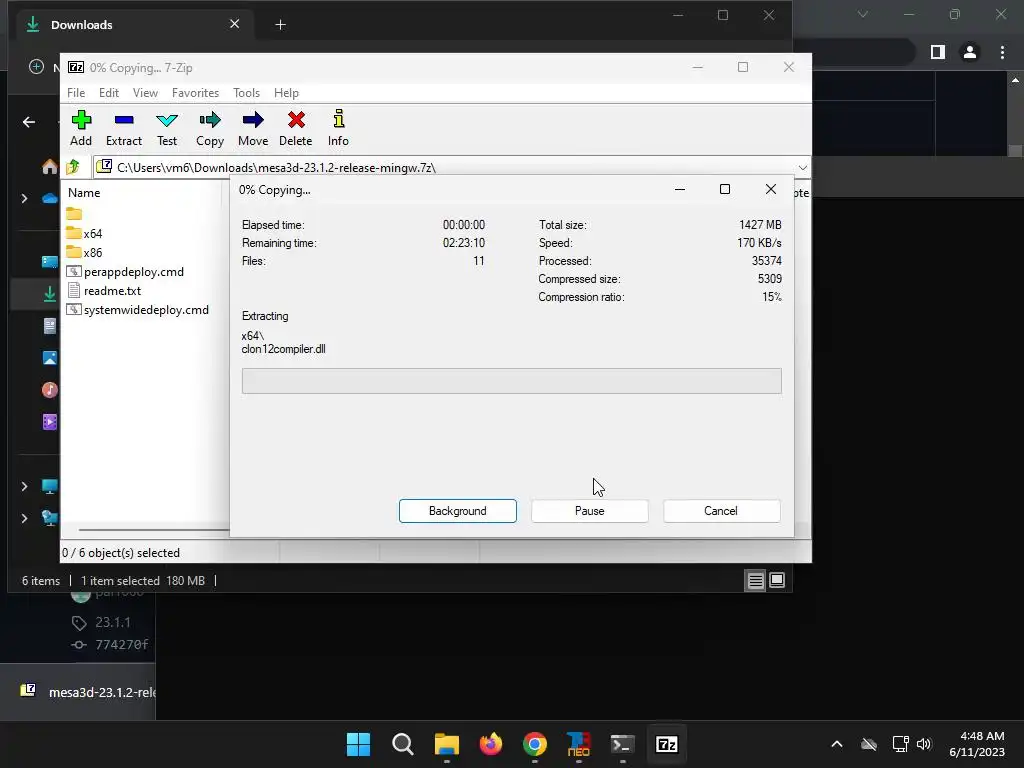The height and width of the screenshot is (768, 1024).
Task: Close the Downloads tab in File Explorer
Action: point(234,24)
